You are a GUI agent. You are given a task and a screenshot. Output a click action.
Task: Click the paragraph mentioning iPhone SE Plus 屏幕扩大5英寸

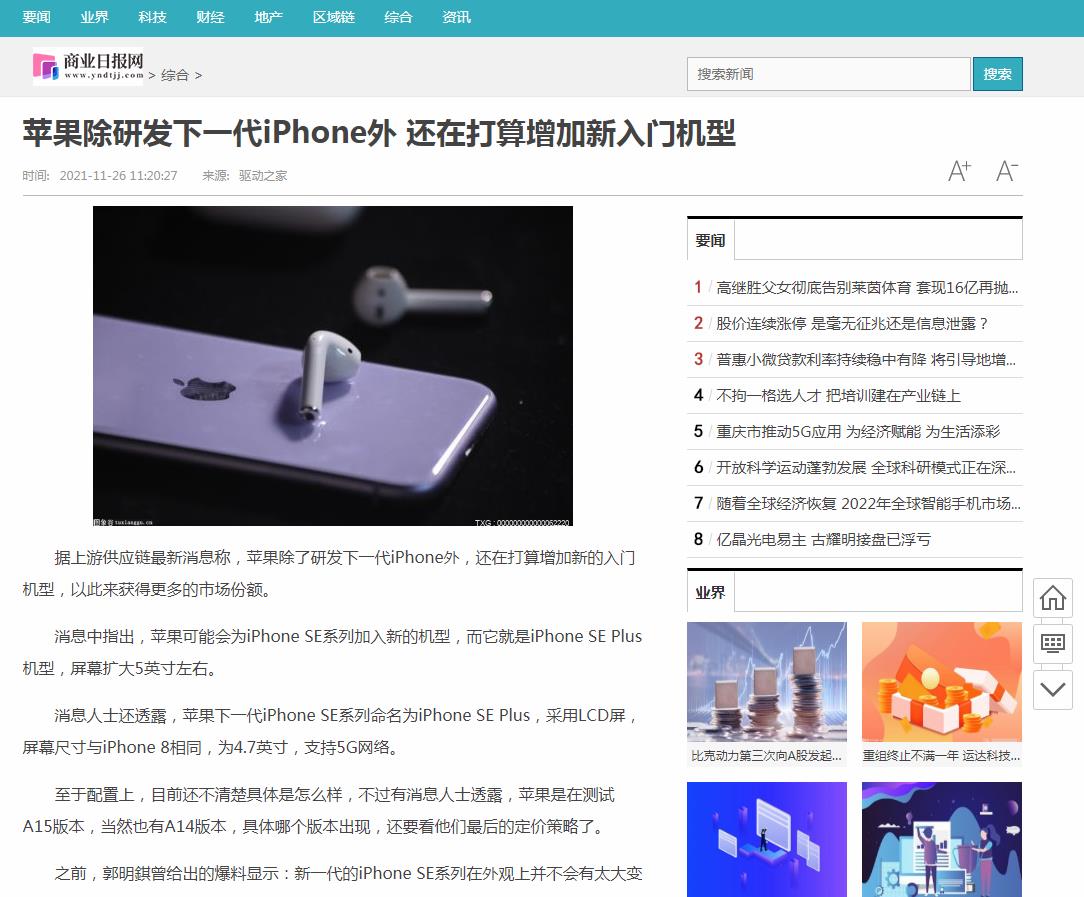point(333,652)
